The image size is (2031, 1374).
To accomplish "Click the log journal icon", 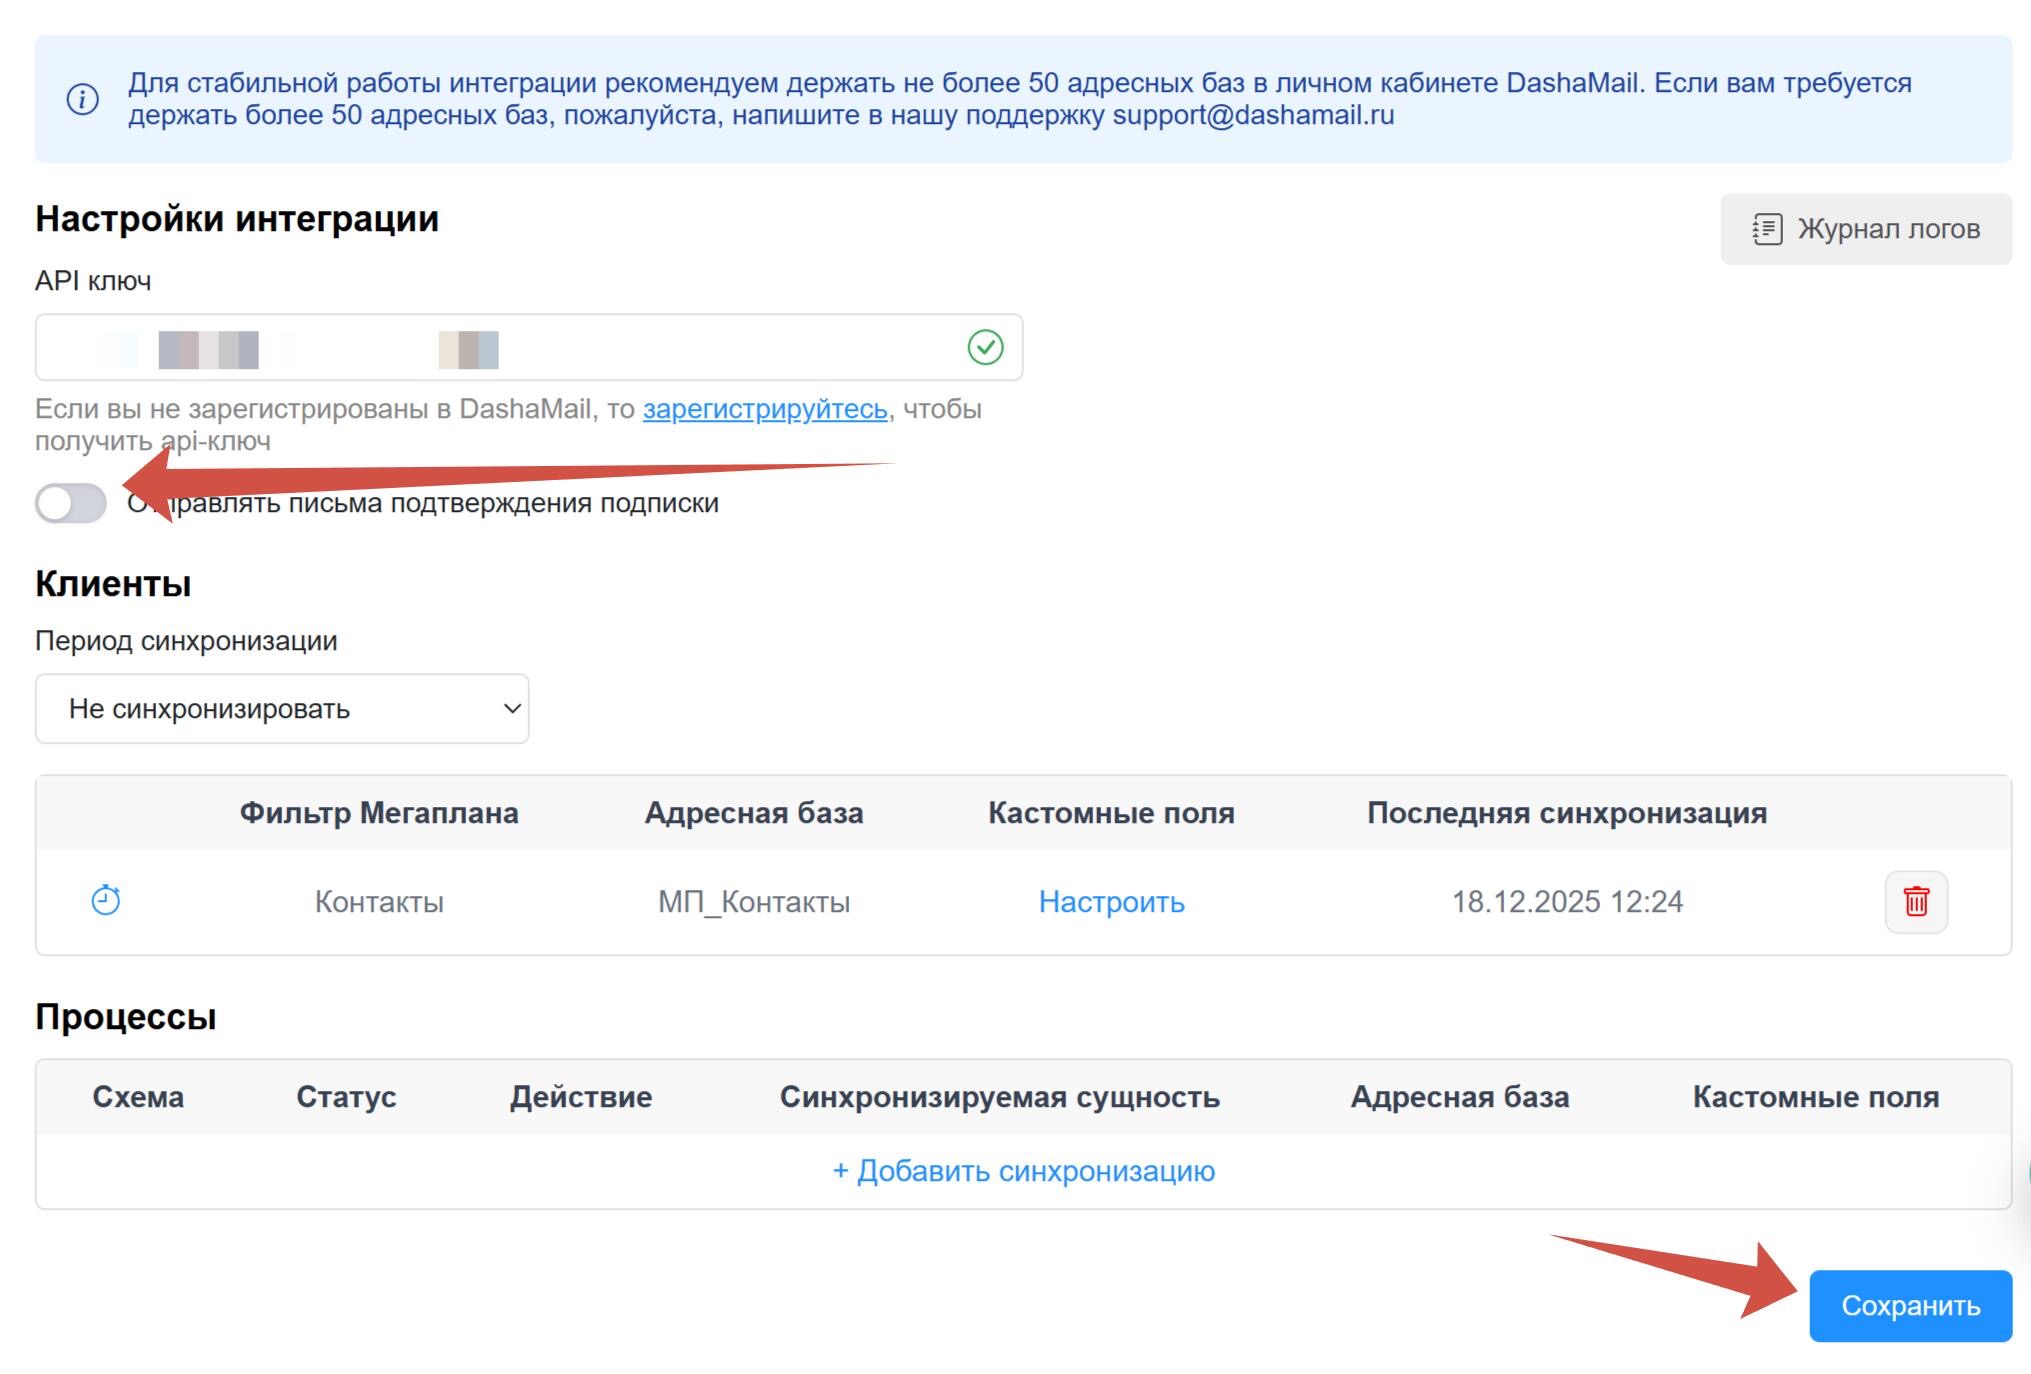I will [x=1766, y=229].
